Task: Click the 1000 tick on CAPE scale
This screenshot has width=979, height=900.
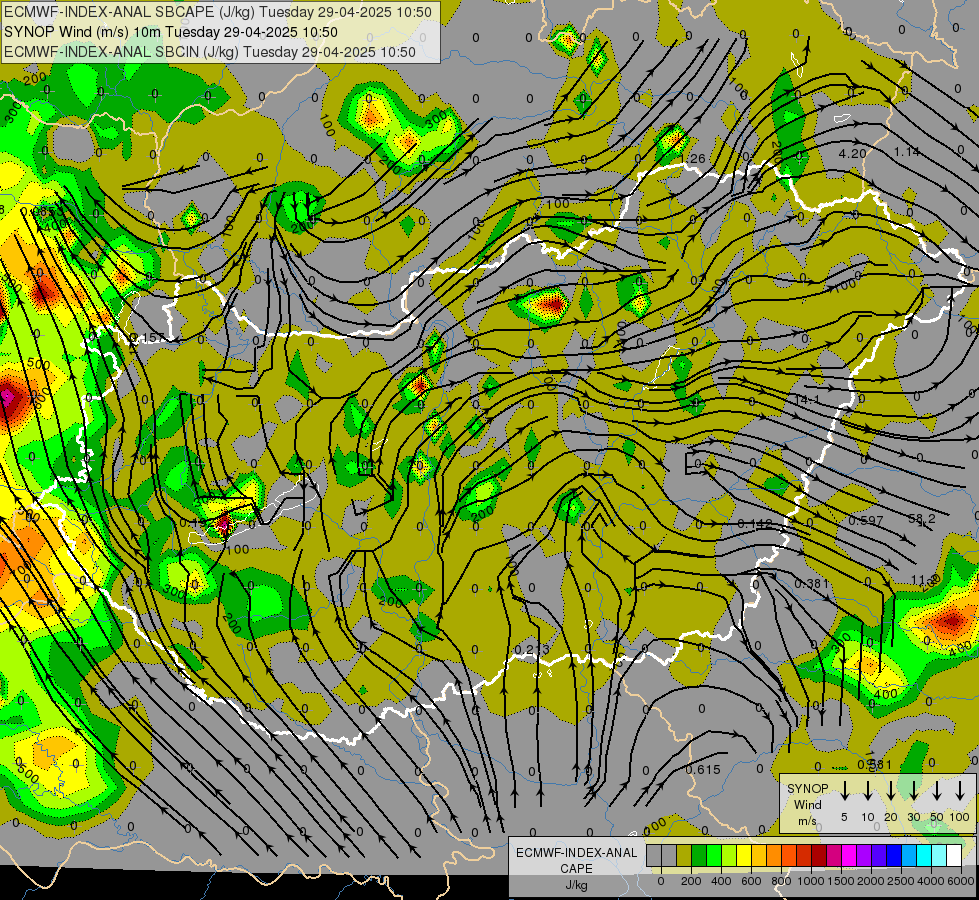Action: click(x=811, y=881)
